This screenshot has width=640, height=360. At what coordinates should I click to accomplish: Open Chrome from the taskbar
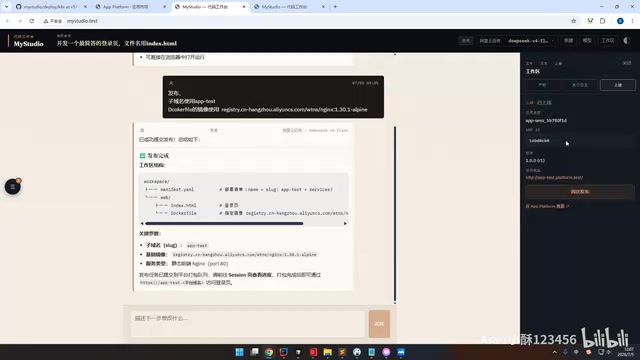(269, 352)
